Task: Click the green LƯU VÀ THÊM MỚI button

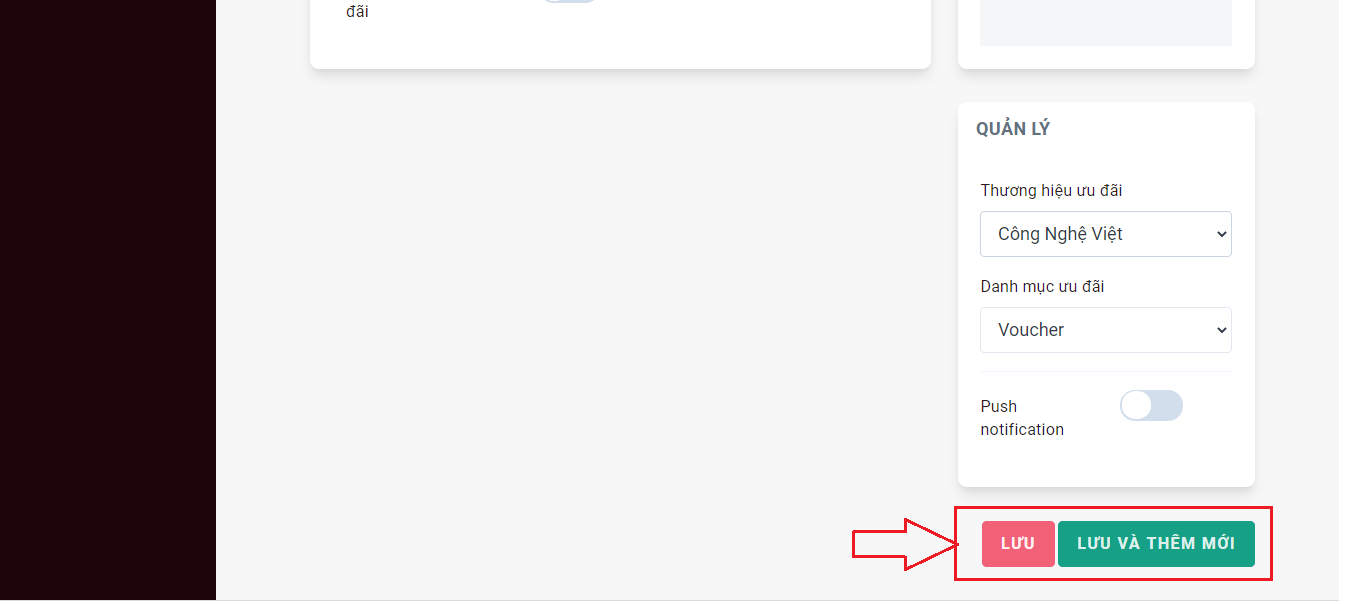Action: 1156,544
